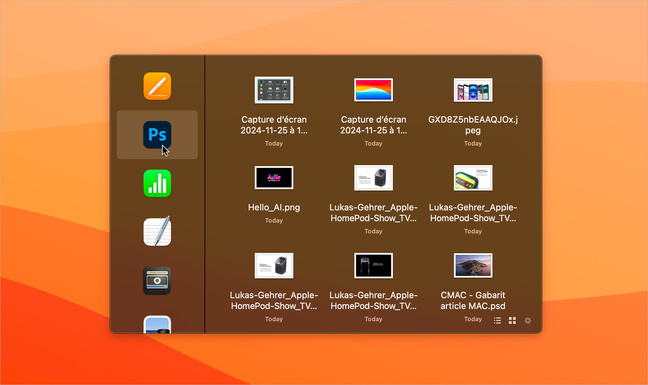Image resolution: width=648 pixels, height=385 pixels.
Task: Select the Pages app icon in the sidebar
Action: coord(157,86)
